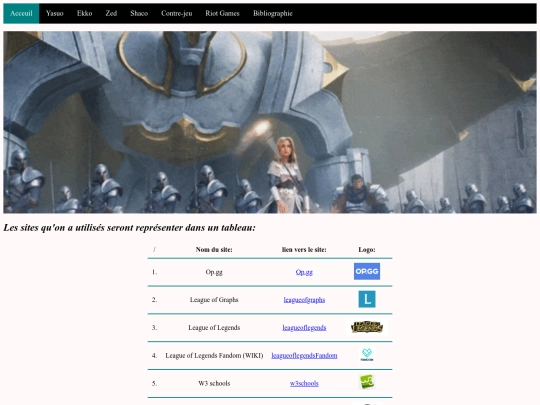Open the Riot Games page

click(x=222, y=13)
